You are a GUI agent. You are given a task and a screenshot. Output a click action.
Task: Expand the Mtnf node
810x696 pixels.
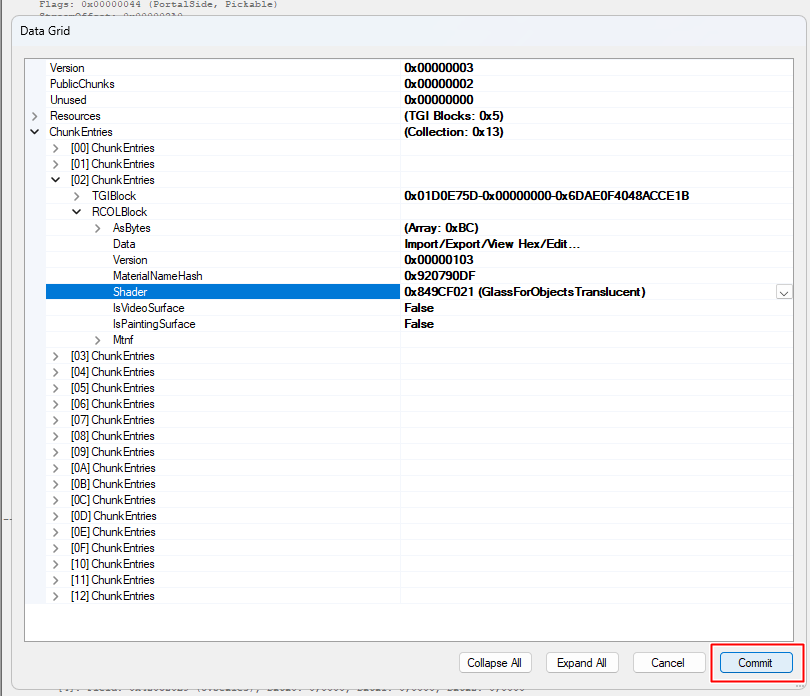point(98,341)
